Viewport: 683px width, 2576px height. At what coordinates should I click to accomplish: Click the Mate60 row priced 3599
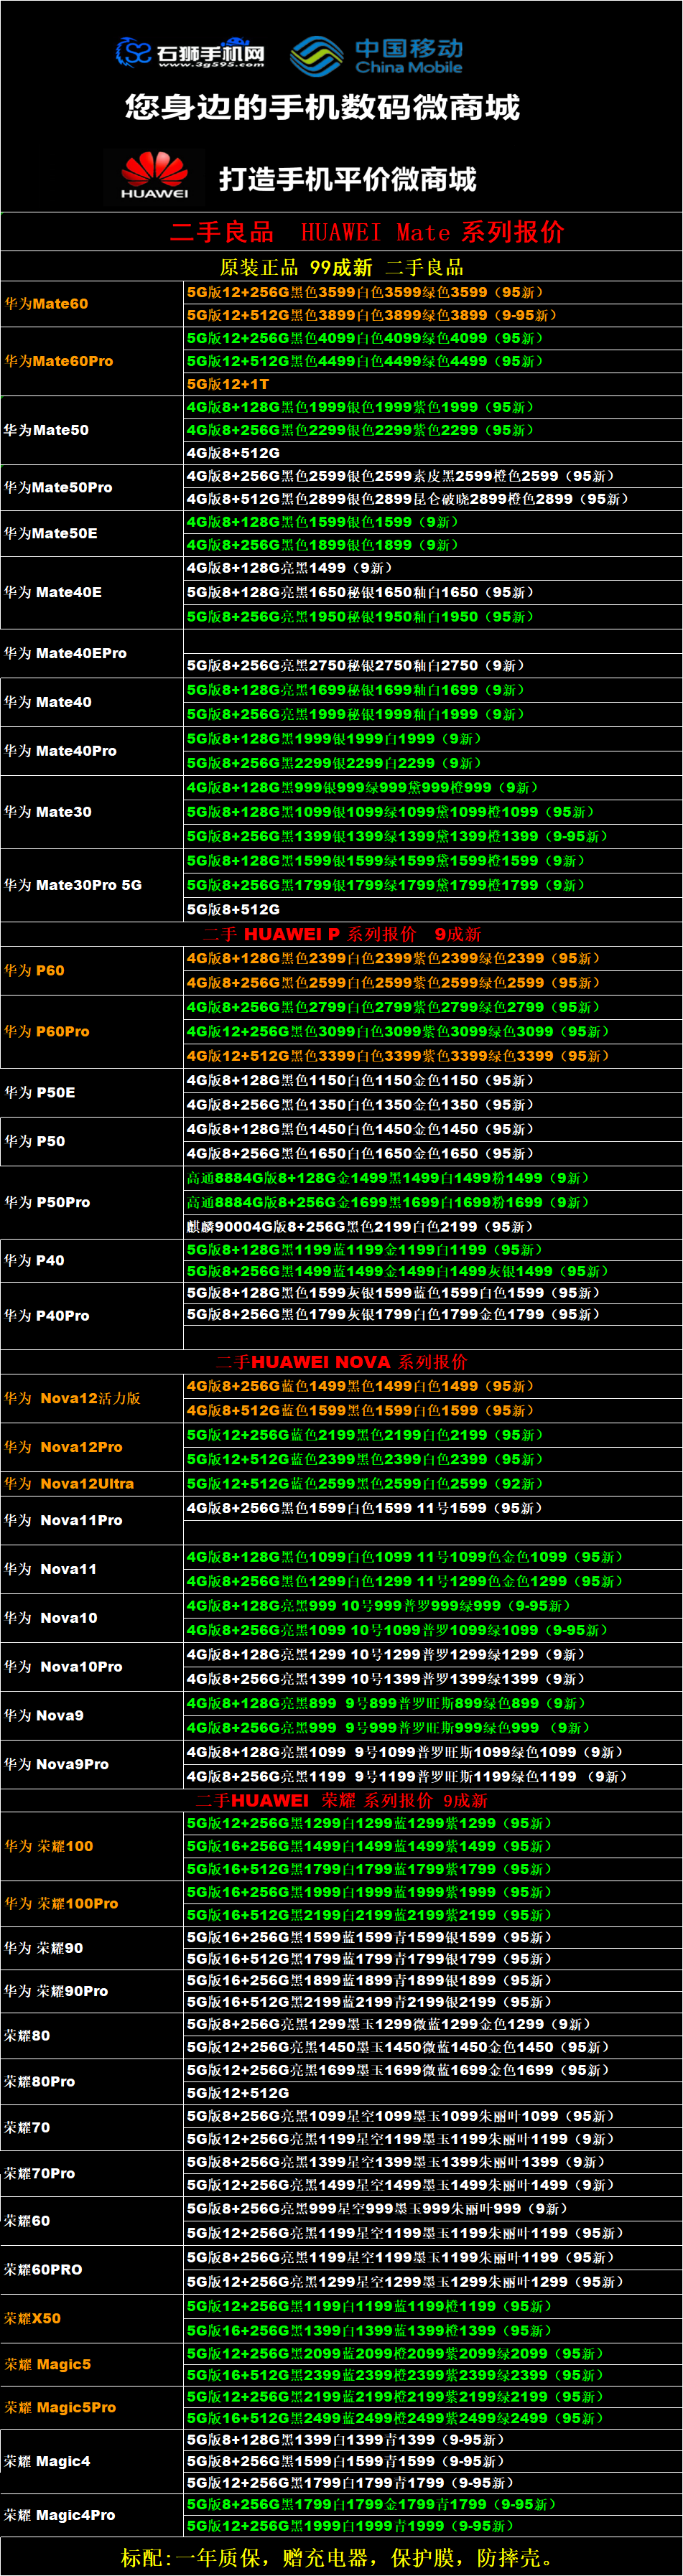tap(433, 292)
